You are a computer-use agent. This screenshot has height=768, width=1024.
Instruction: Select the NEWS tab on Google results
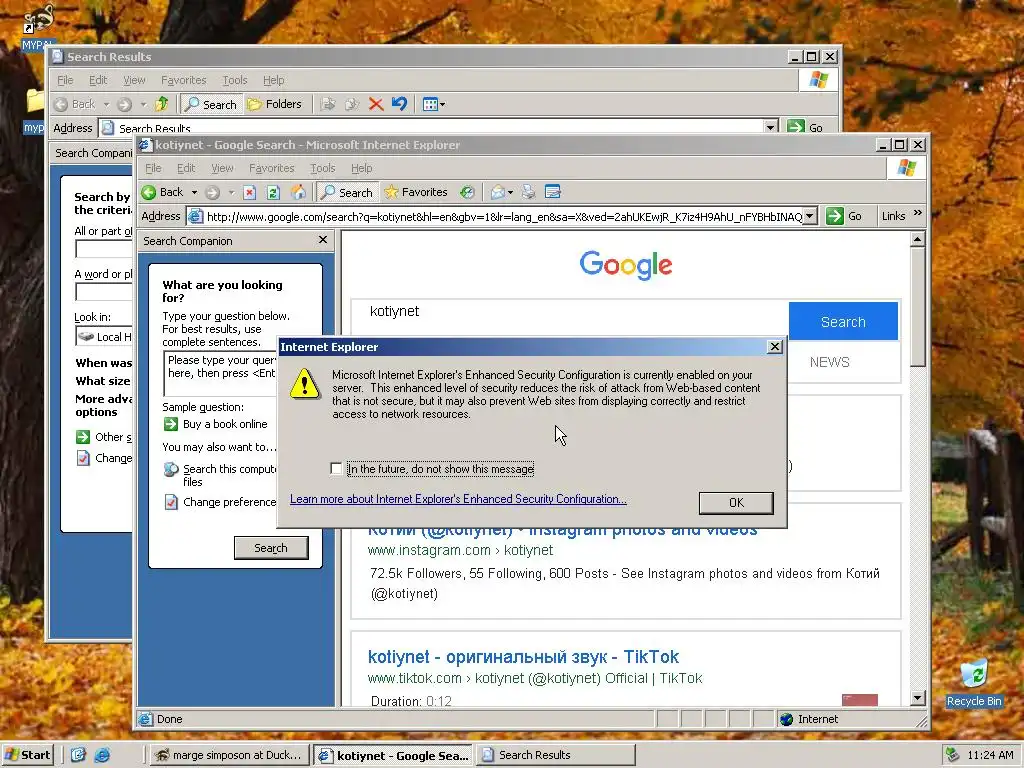pos(829,362)
